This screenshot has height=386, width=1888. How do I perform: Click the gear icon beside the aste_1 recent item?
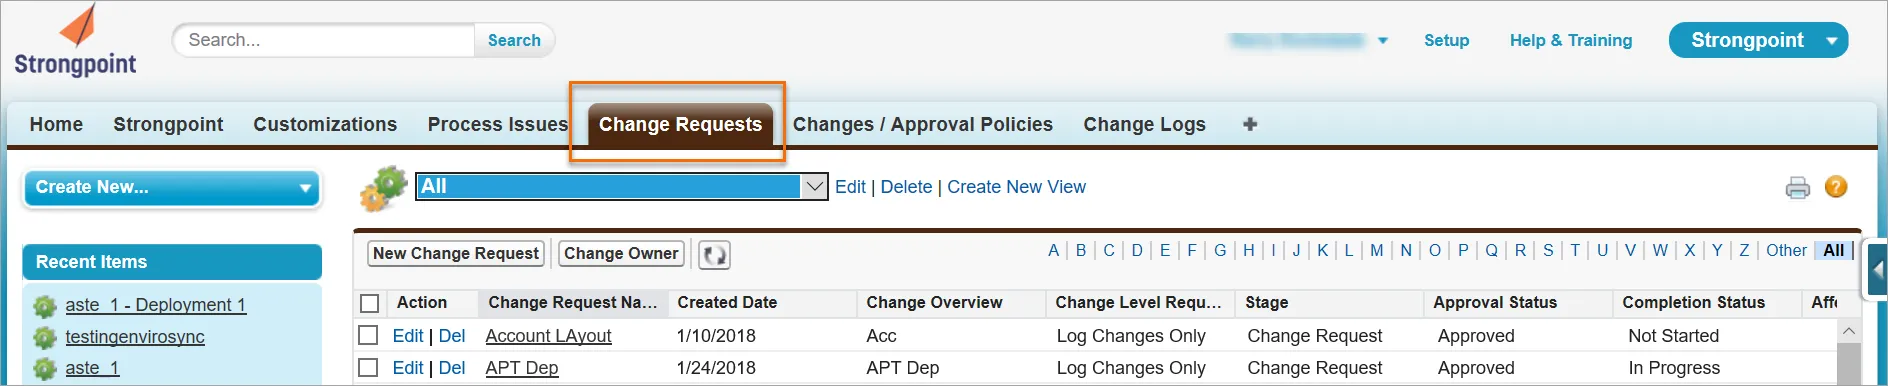[45, 369]
